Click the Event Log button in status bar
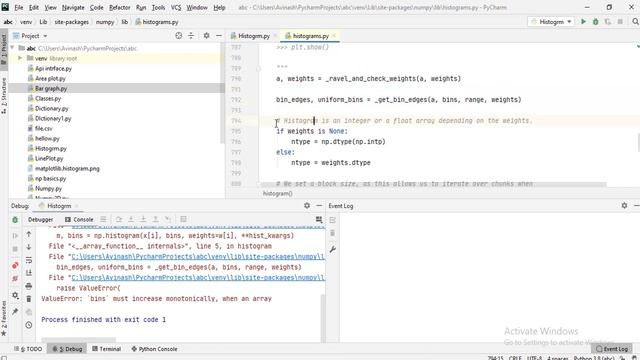This screenshot has height=360, width=640. (x=612, y=349)
